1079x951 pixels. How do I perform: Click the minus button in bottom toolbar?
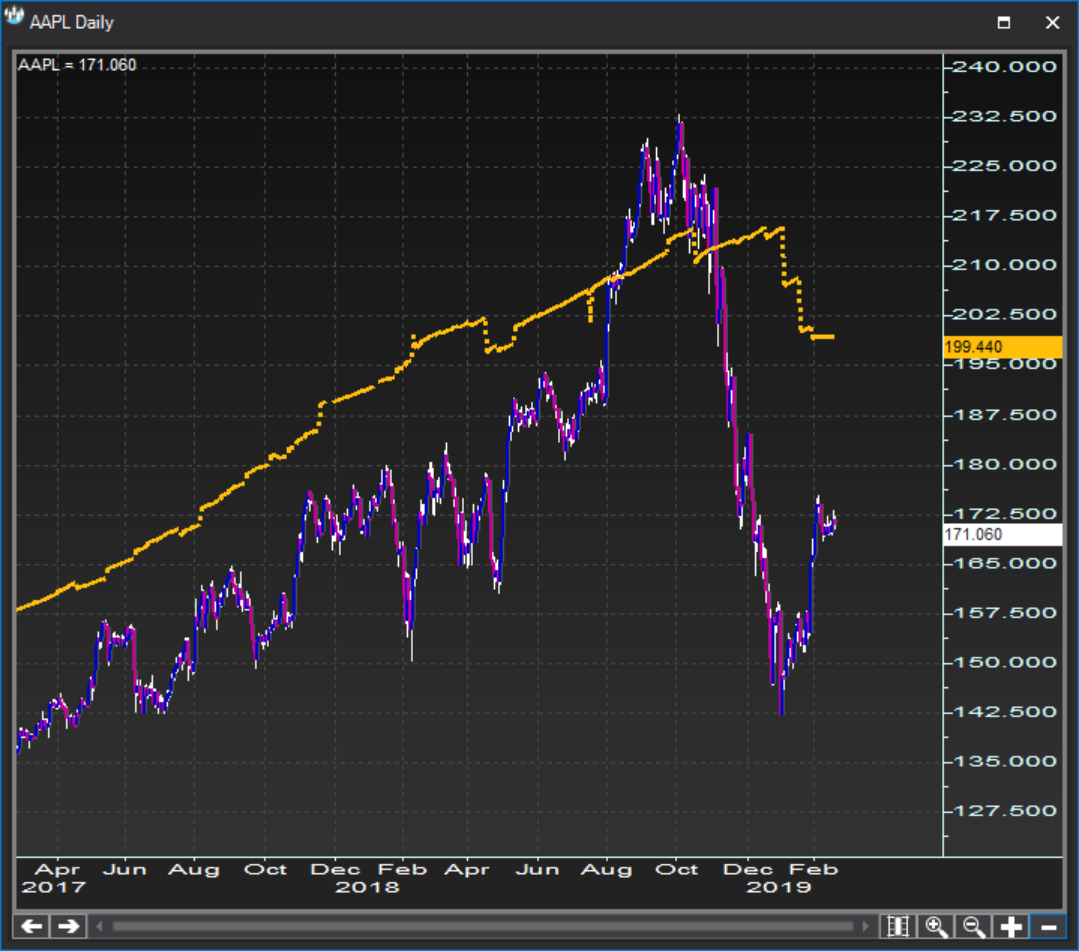(x=1048, y=926)
